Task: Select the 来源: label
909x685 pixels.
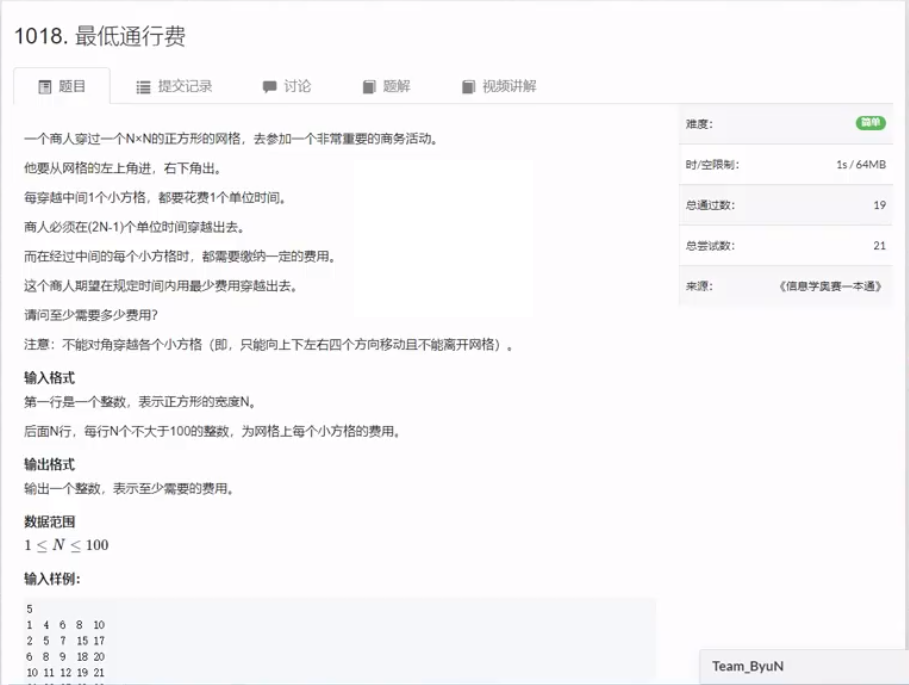Action: [699, 286]
